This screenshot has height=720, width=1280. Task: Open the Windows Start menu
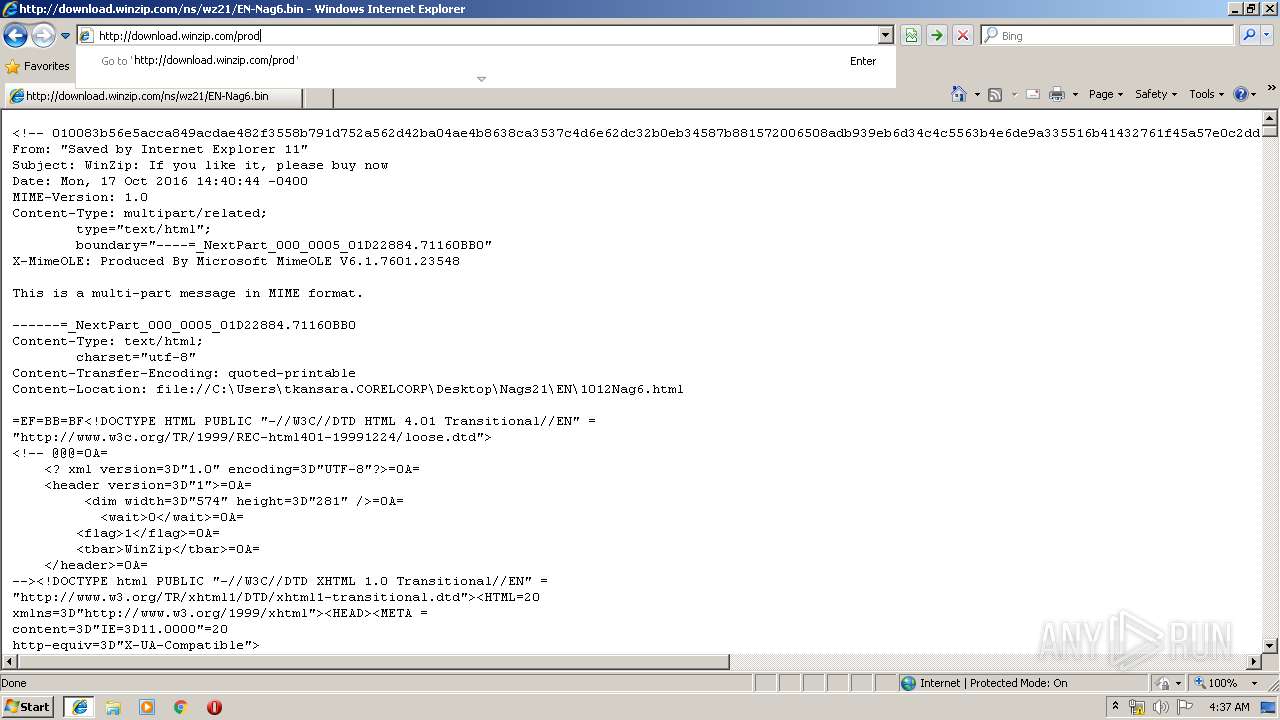pyautogui.click(x=28, y=706)
